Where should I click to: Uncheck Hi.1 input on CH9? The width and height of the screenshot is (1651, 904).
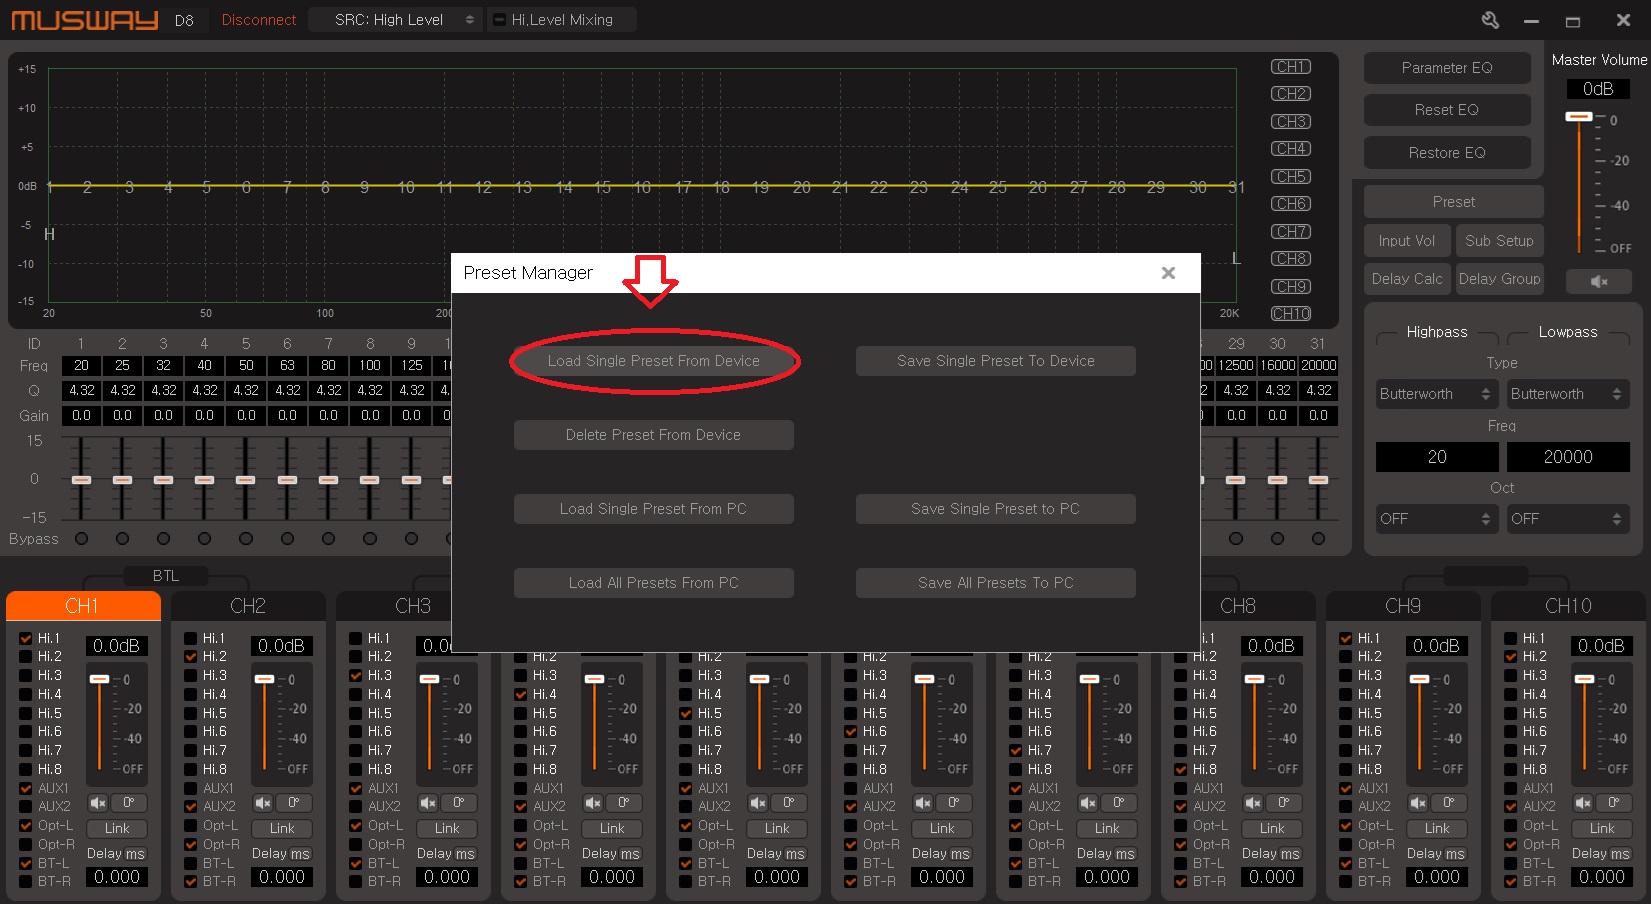(x=1346, y=638)
